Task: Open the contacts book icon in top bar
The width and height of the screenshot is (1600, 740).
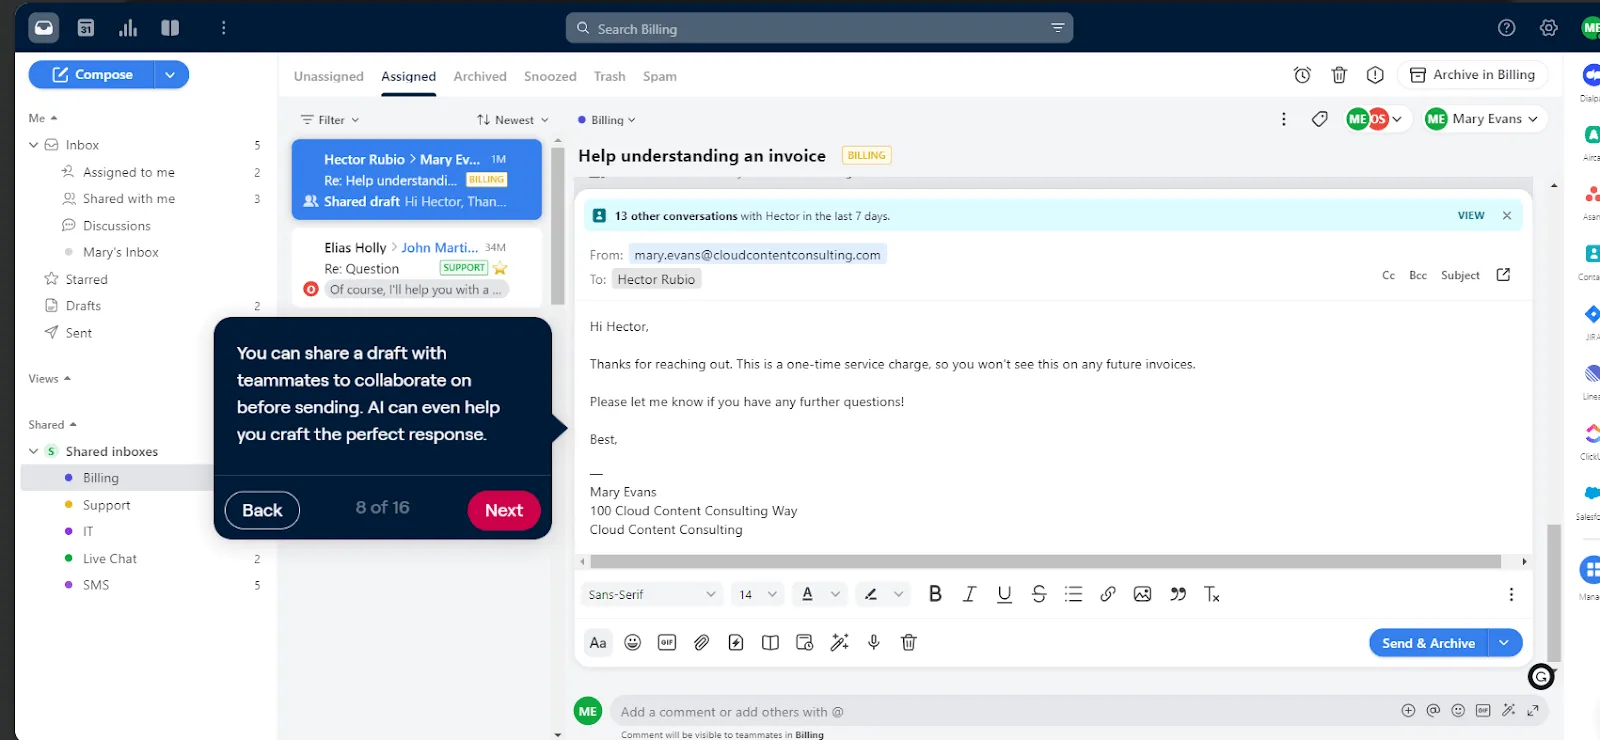Action: (x=170, y=28)
